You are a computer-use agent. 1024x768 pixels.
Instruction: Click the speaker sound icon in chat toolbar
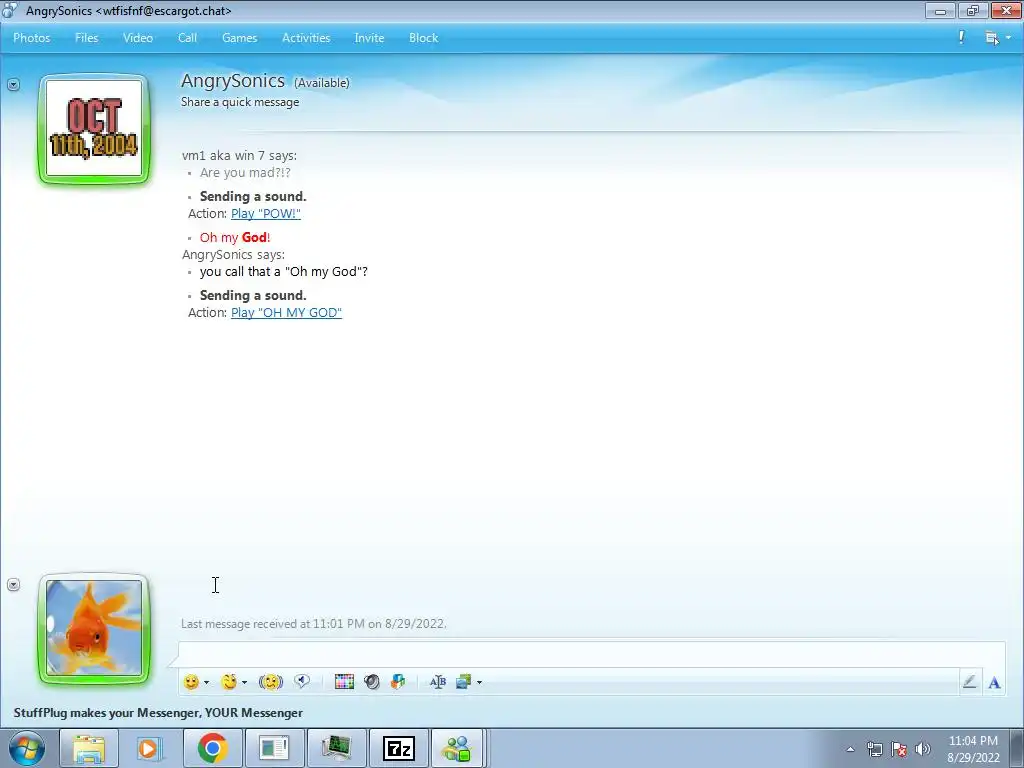point(372,682)
